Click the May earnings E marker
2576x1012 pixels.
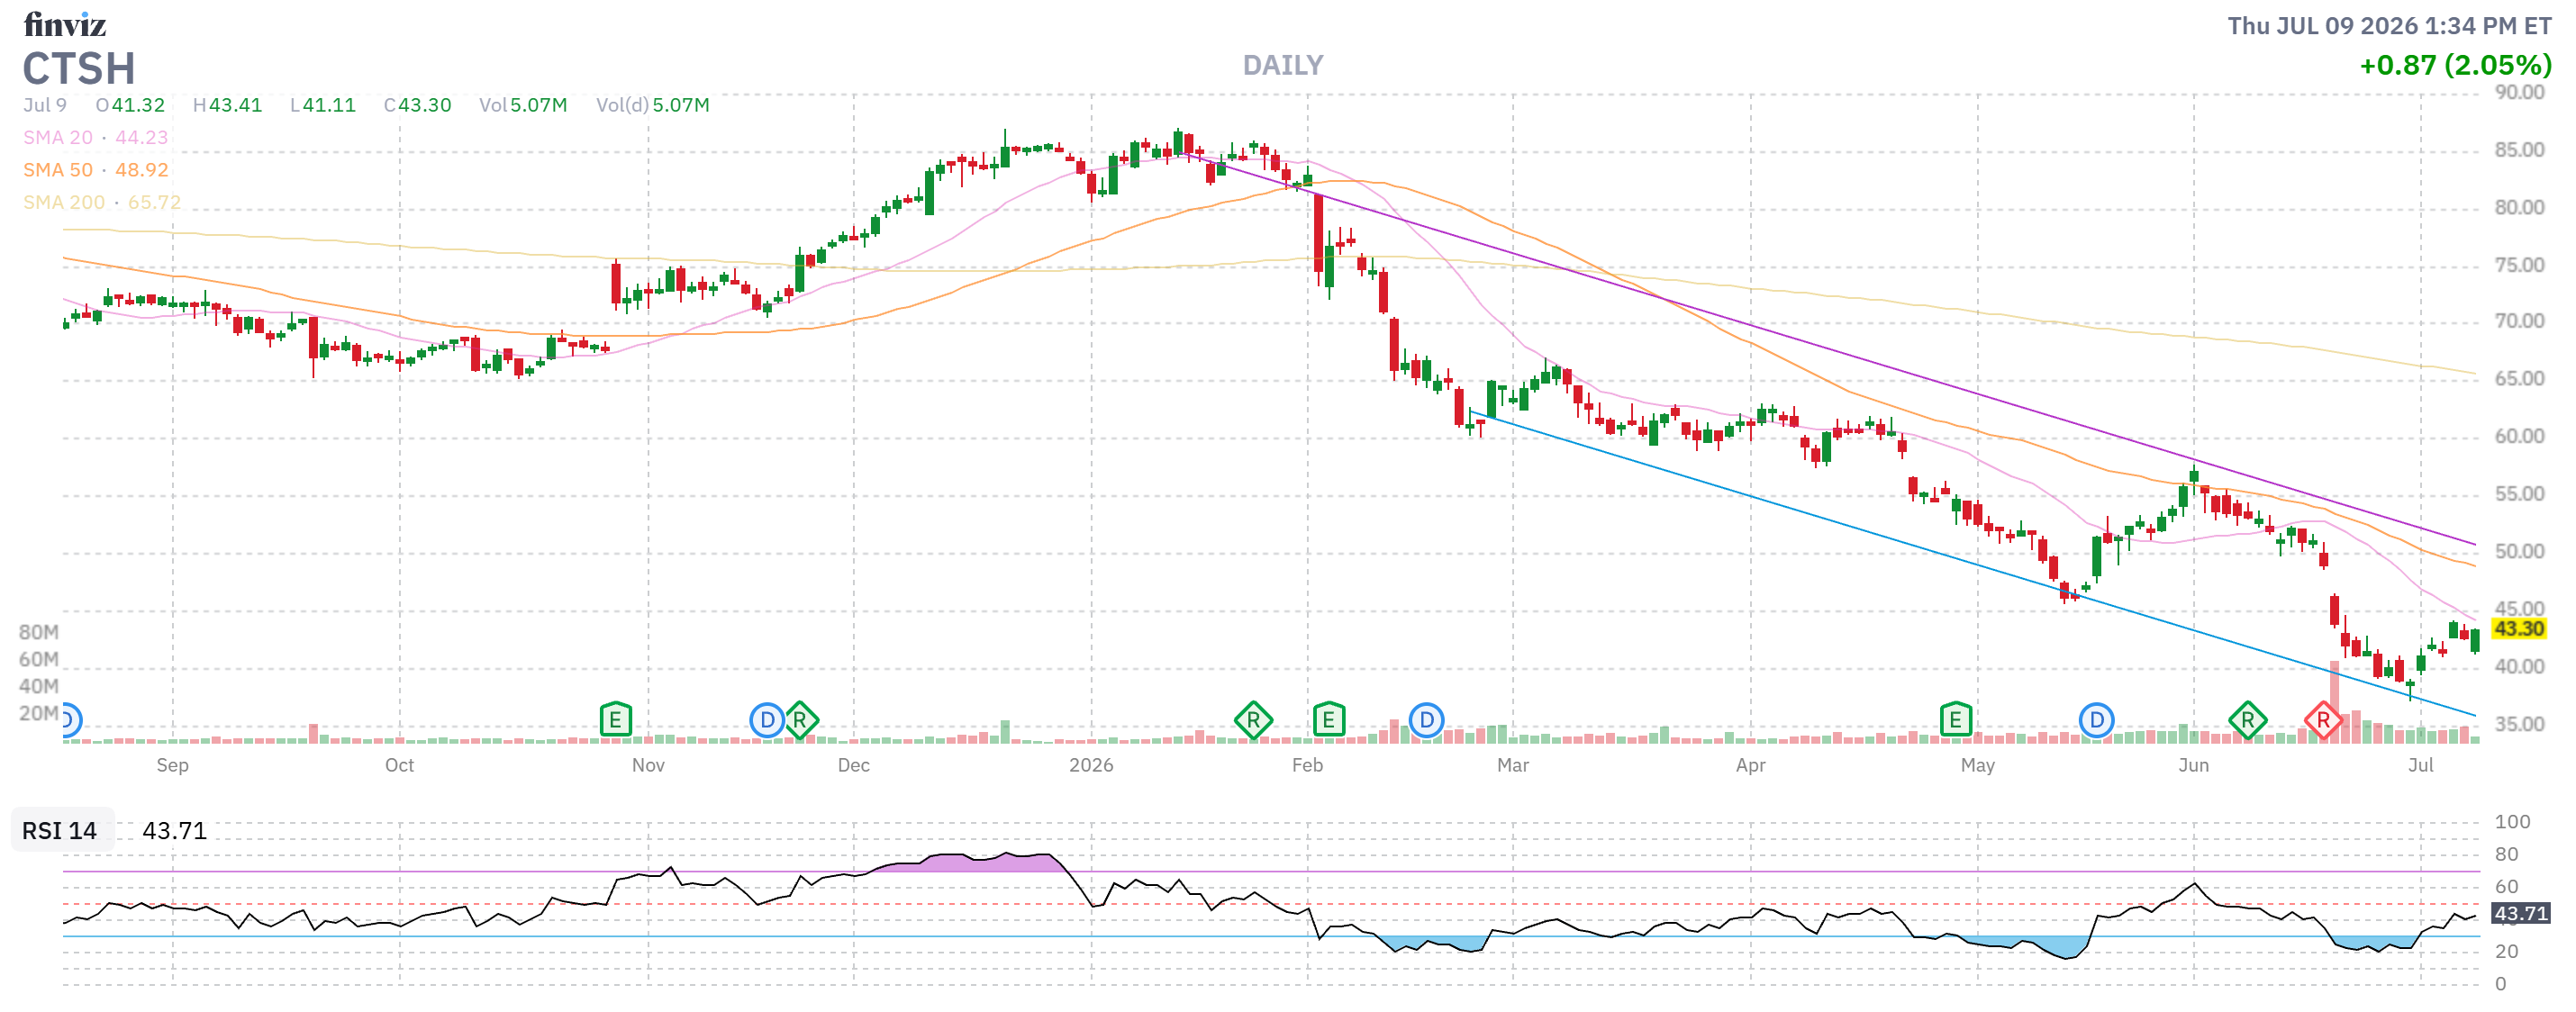[1955, 719]
